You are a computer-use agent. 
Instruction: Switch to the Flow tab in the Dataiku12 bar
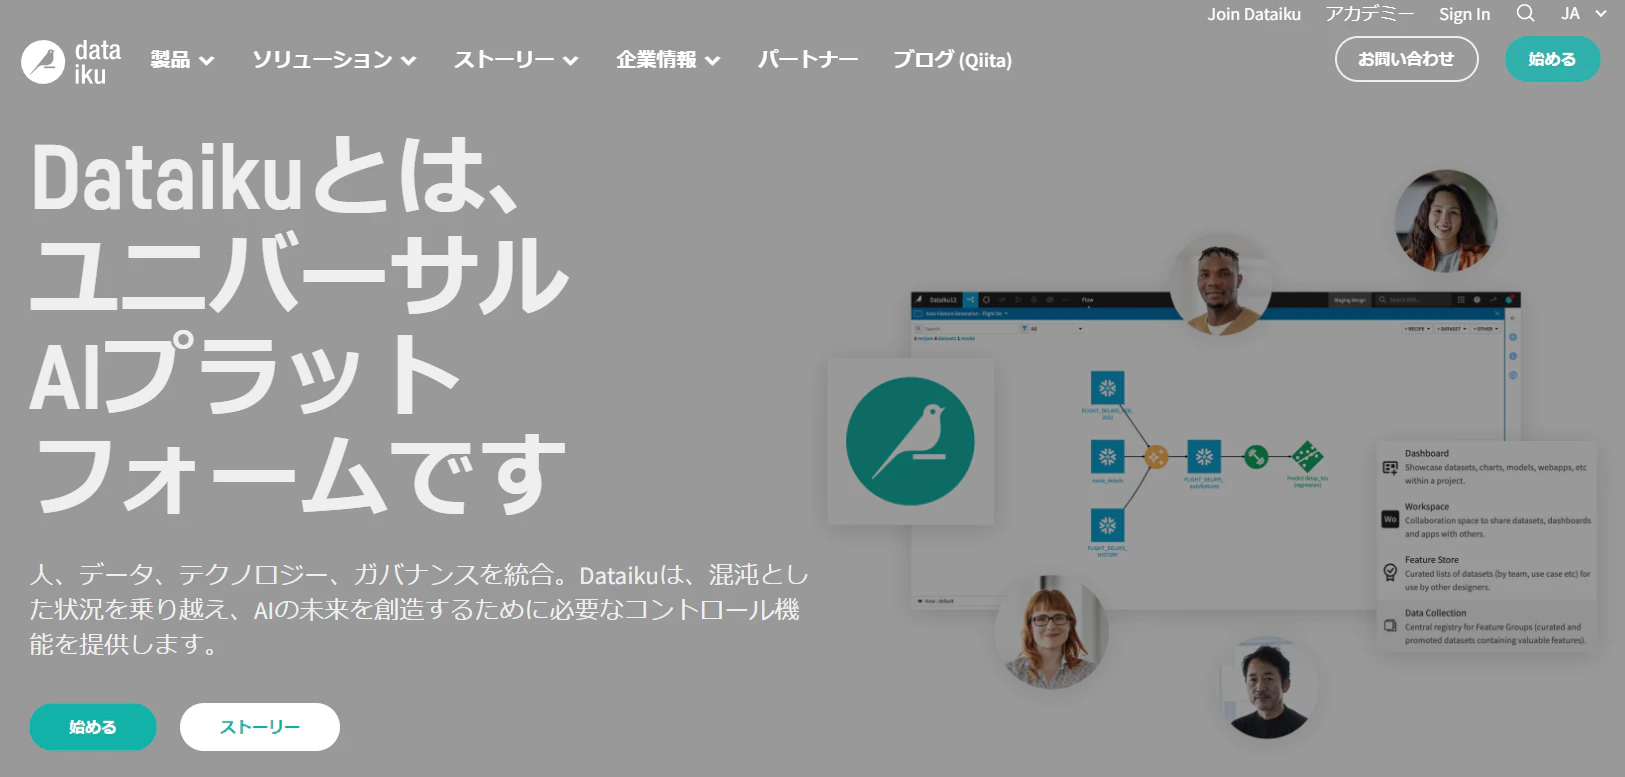(x=1088, y=300)
